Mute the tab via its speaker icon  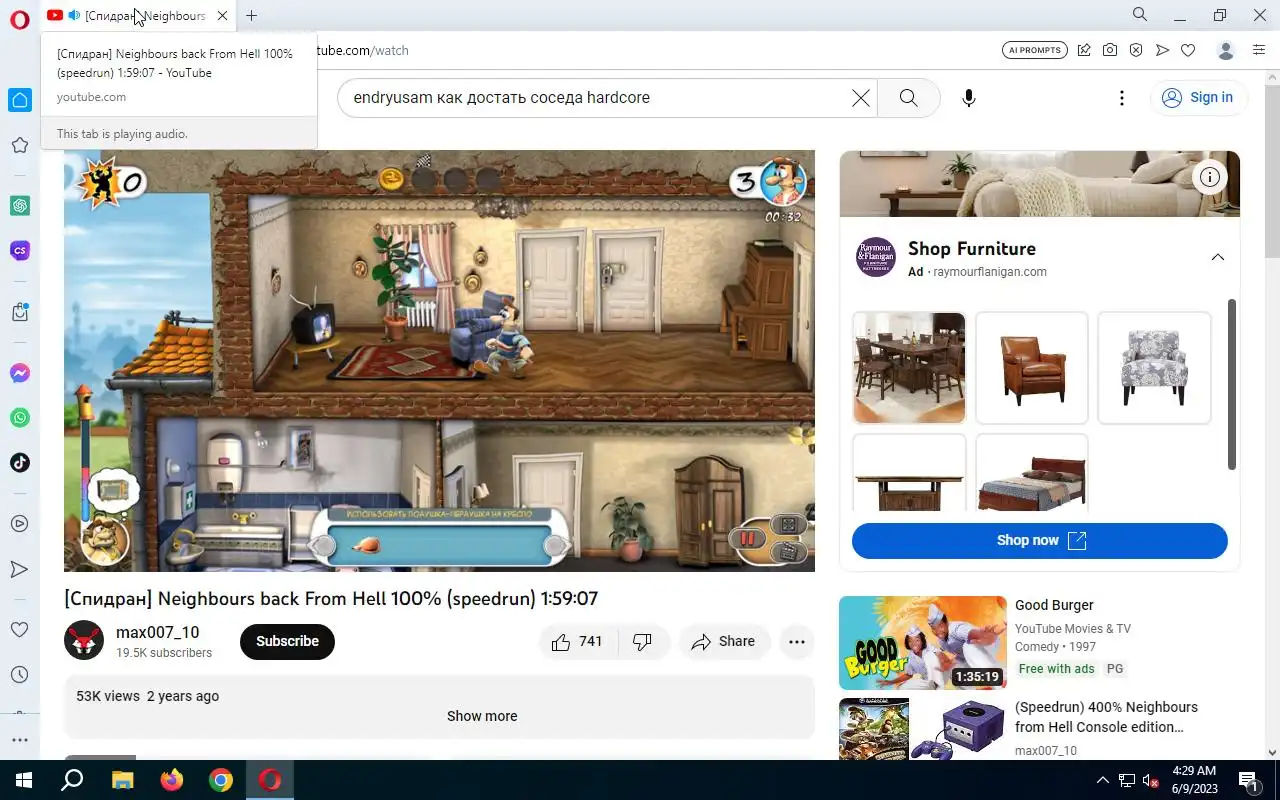click(x=74, y=15)
